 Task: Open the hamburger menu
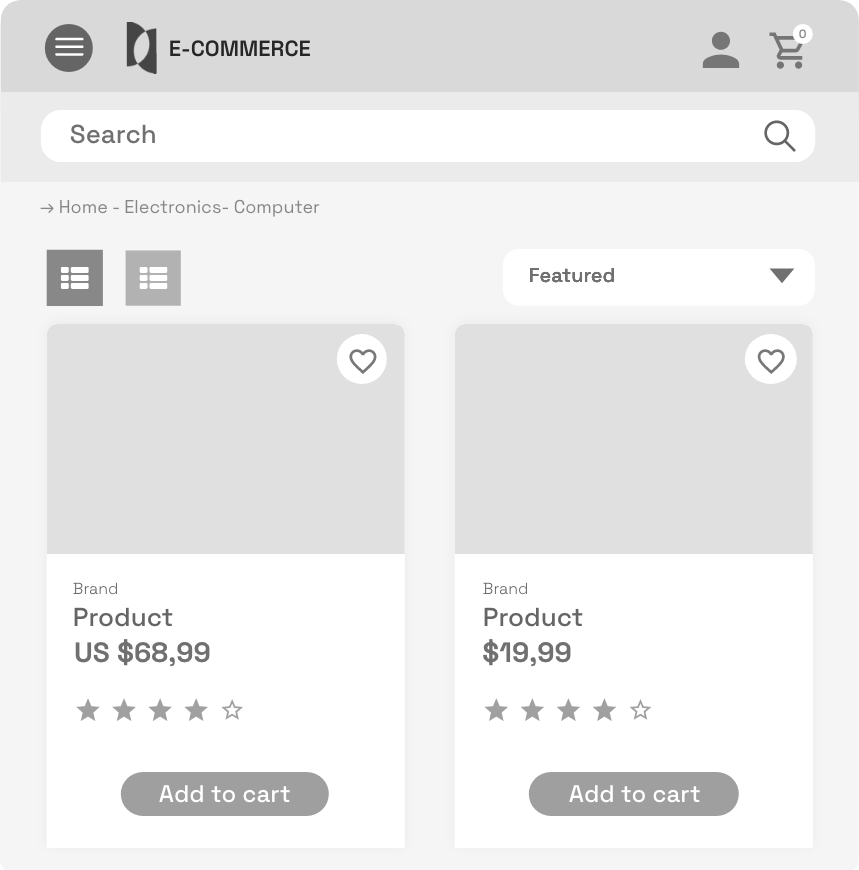(69, 48)
